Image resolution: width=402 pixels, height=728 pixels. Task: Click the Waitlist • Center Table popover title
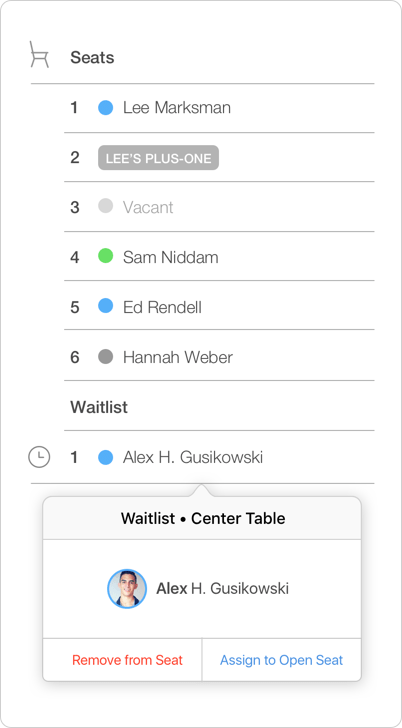tap(203, 518)
